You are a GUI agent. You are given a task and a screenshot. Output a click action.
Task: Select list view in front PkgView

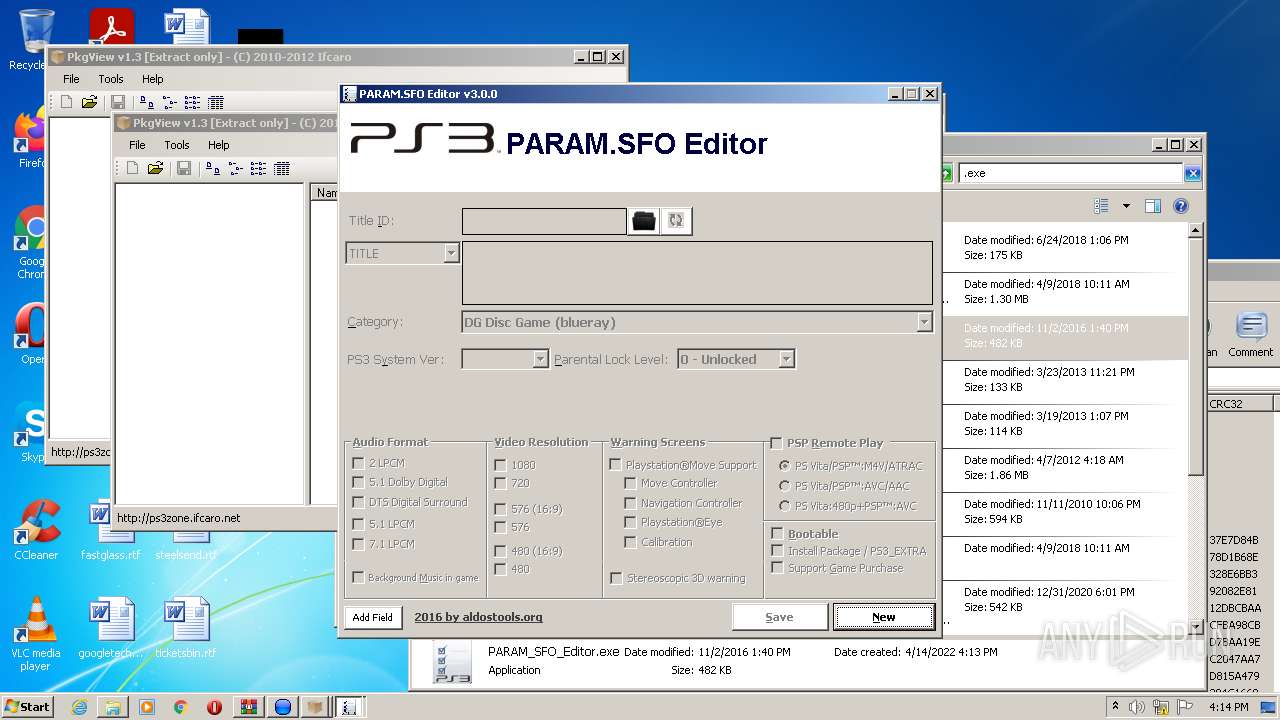click(x=259, y=168)
